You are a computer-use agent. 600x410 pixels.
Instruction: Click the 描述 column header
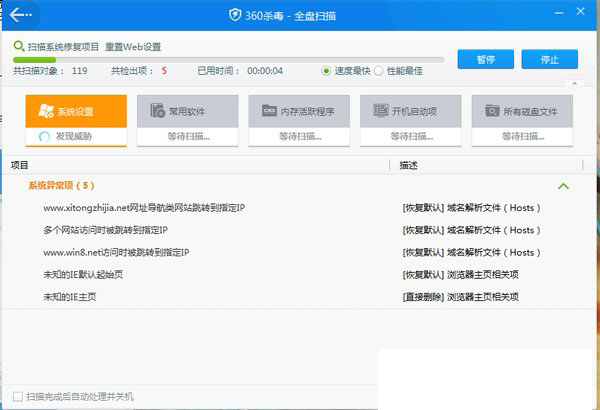[x=408, y=165]
